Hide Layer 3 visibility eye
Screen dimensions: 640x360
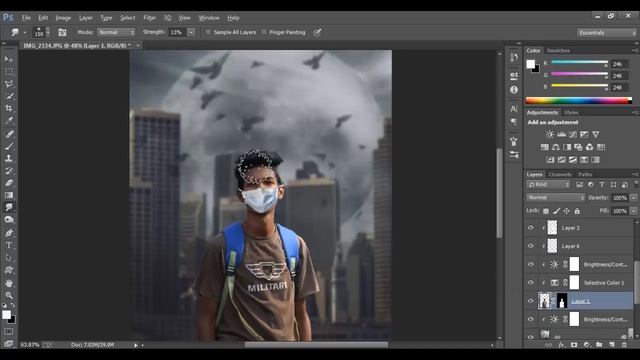(531, 228)
